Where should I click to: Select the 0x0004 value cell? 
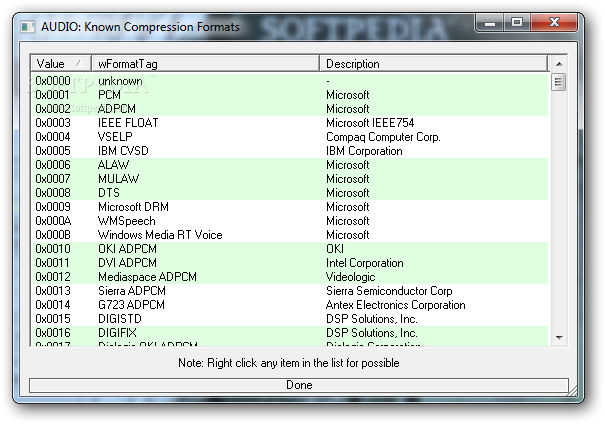click(53, 137)
